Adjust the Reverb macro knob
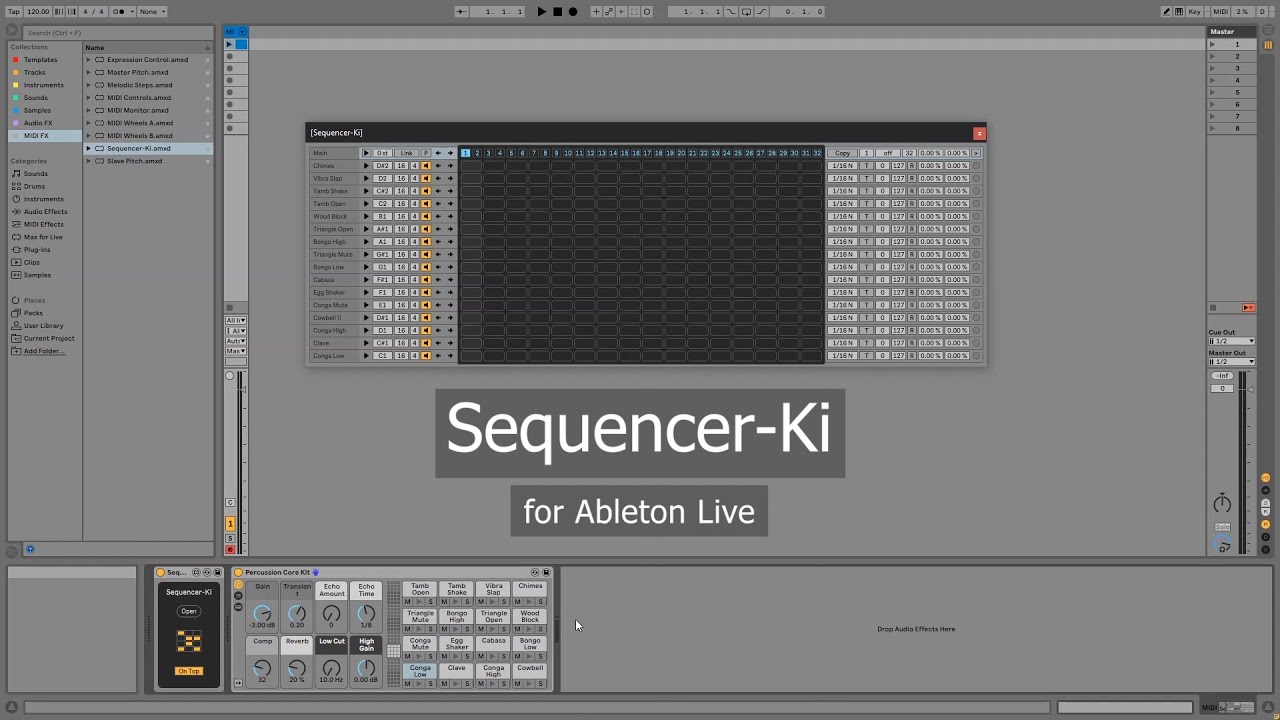1280x720 pixels. click(x=296, y=668)
